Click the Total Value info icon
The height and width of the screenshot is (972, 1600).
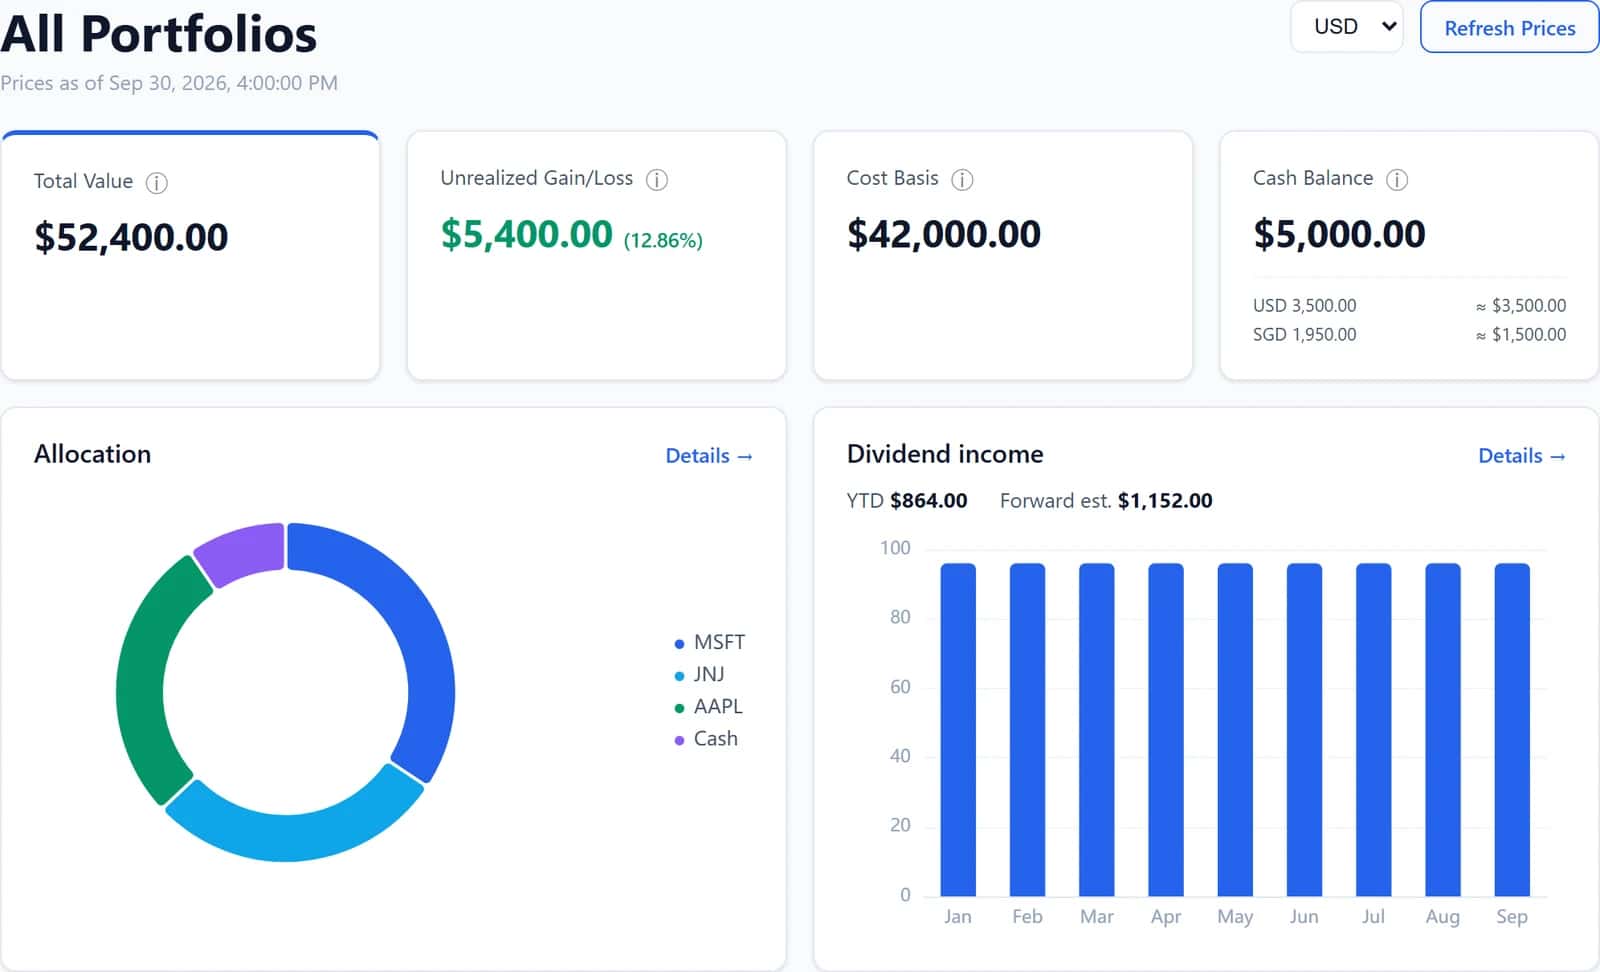tap(157, 183)
